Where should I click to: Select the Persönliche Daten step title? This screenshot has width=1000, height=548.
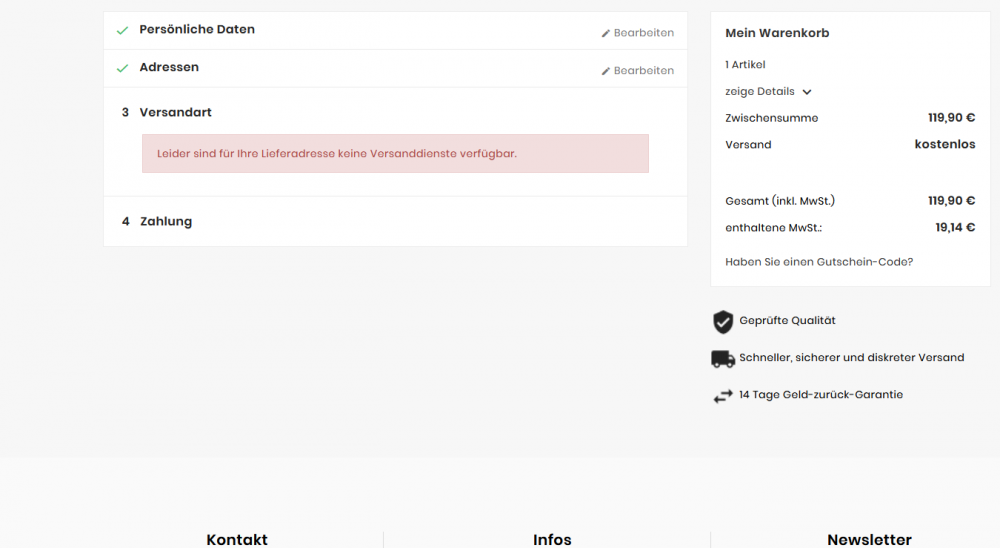tap(197, 29)
